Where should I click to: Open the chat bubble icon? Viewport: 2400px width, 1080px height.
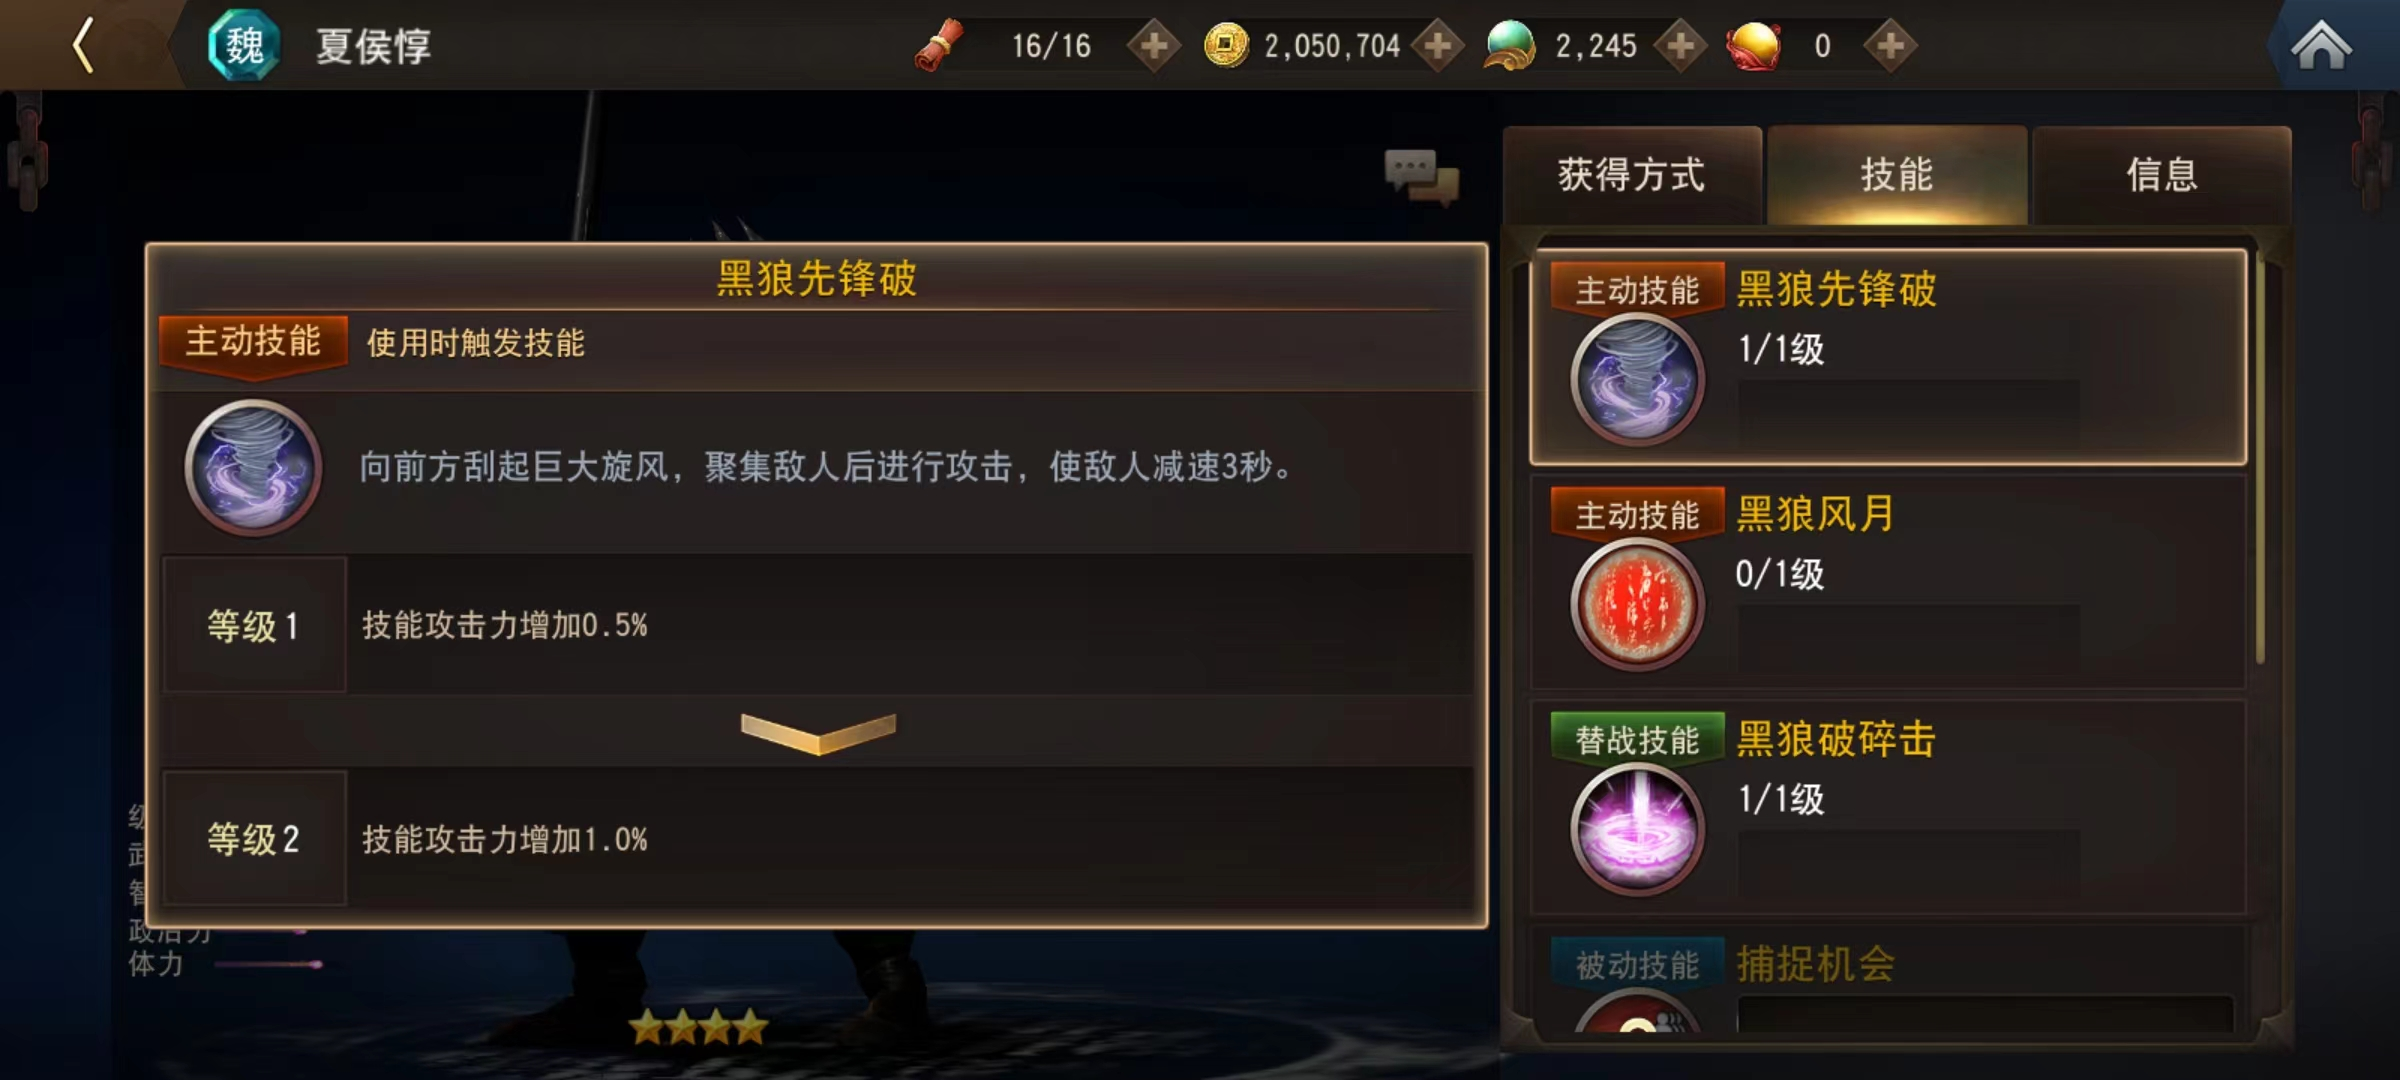[1421, 177]
